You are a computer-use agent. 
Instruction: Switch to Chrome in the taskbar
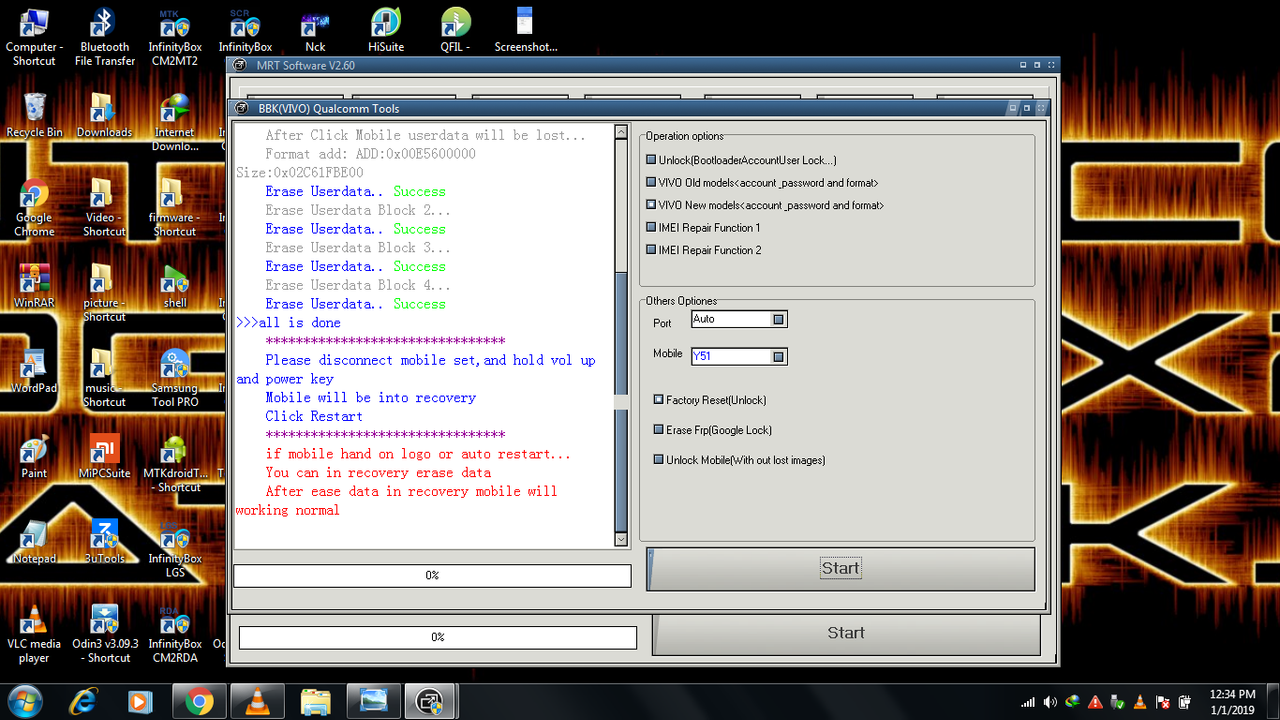199,702
